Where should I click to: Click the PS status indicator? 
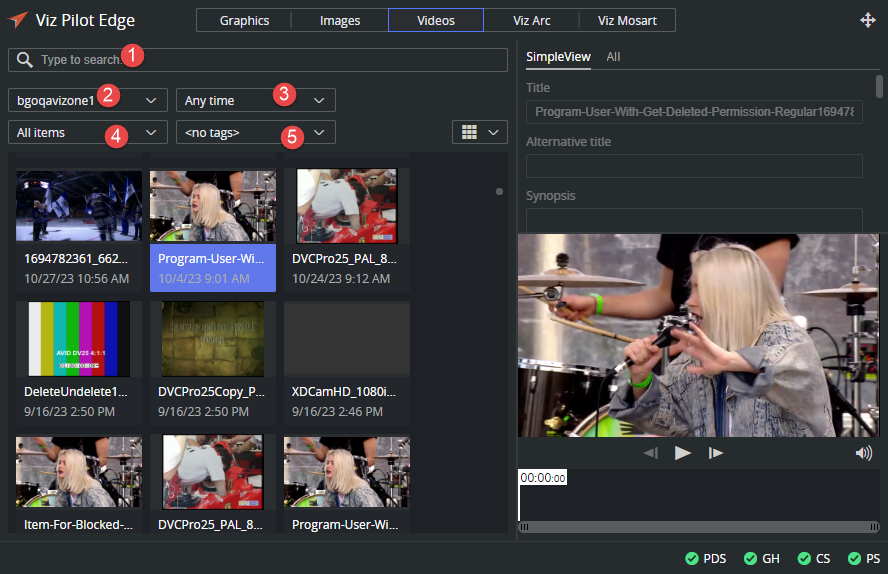click(x=864, y=559)
